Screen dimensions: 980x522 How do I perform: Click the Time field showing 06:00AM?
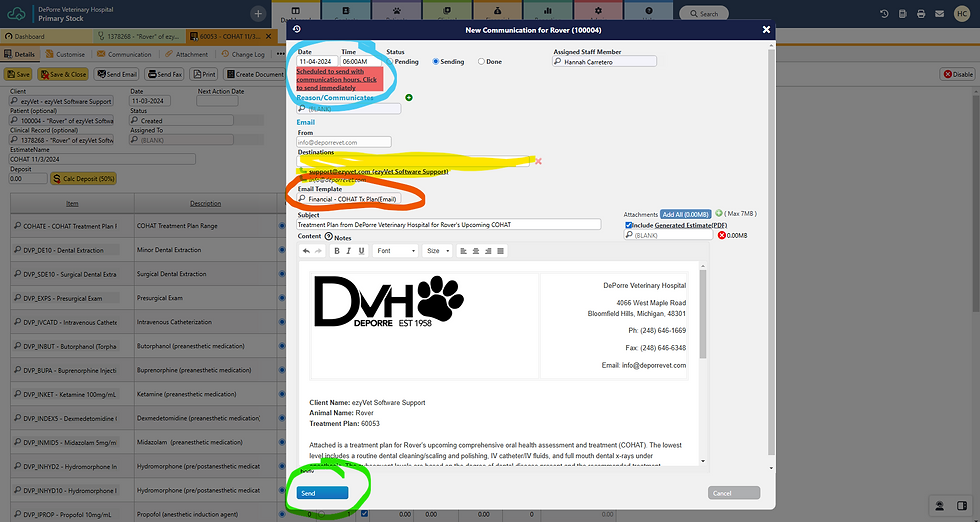coord(361,61)
